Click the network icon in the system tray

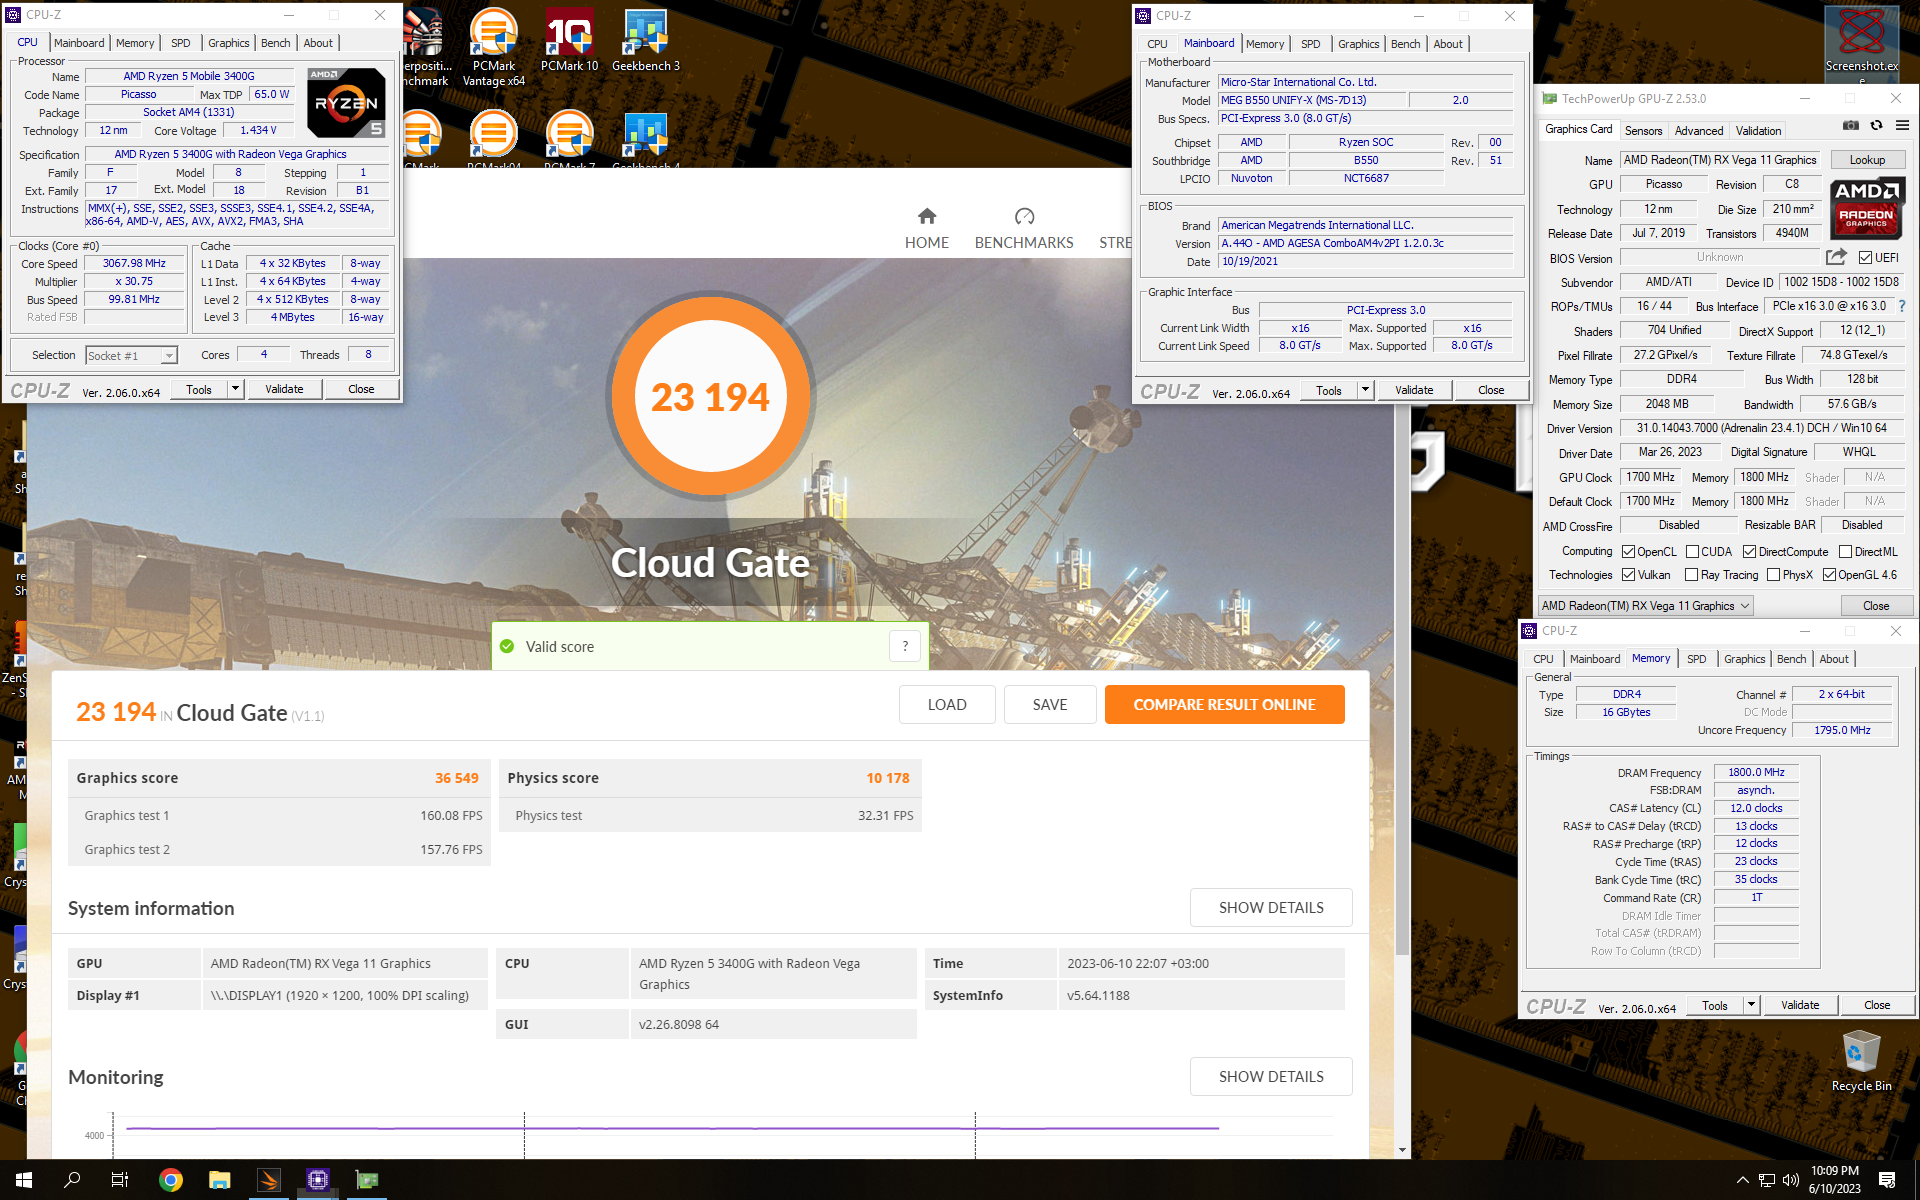[x=1767, y=1180]
